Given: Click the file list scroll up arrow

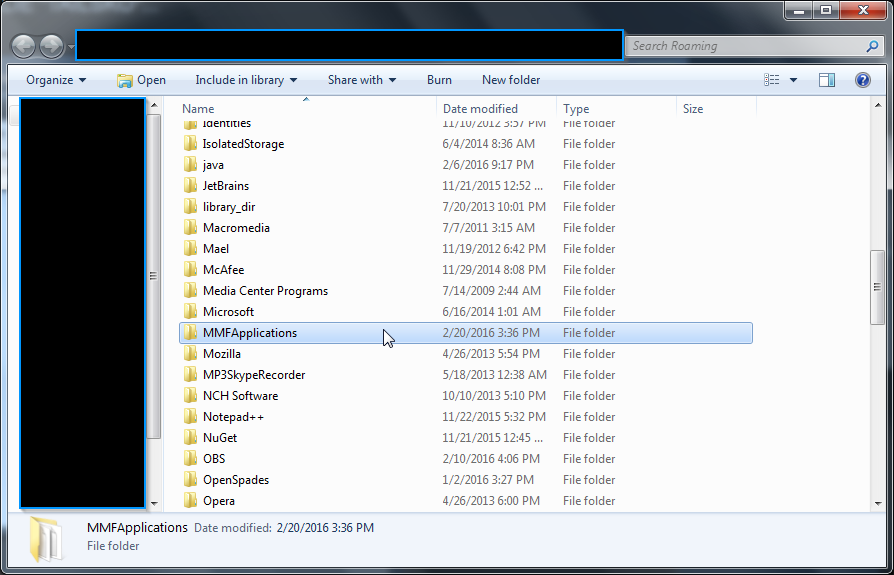Looking at the screenshot, I should point(877,105).
